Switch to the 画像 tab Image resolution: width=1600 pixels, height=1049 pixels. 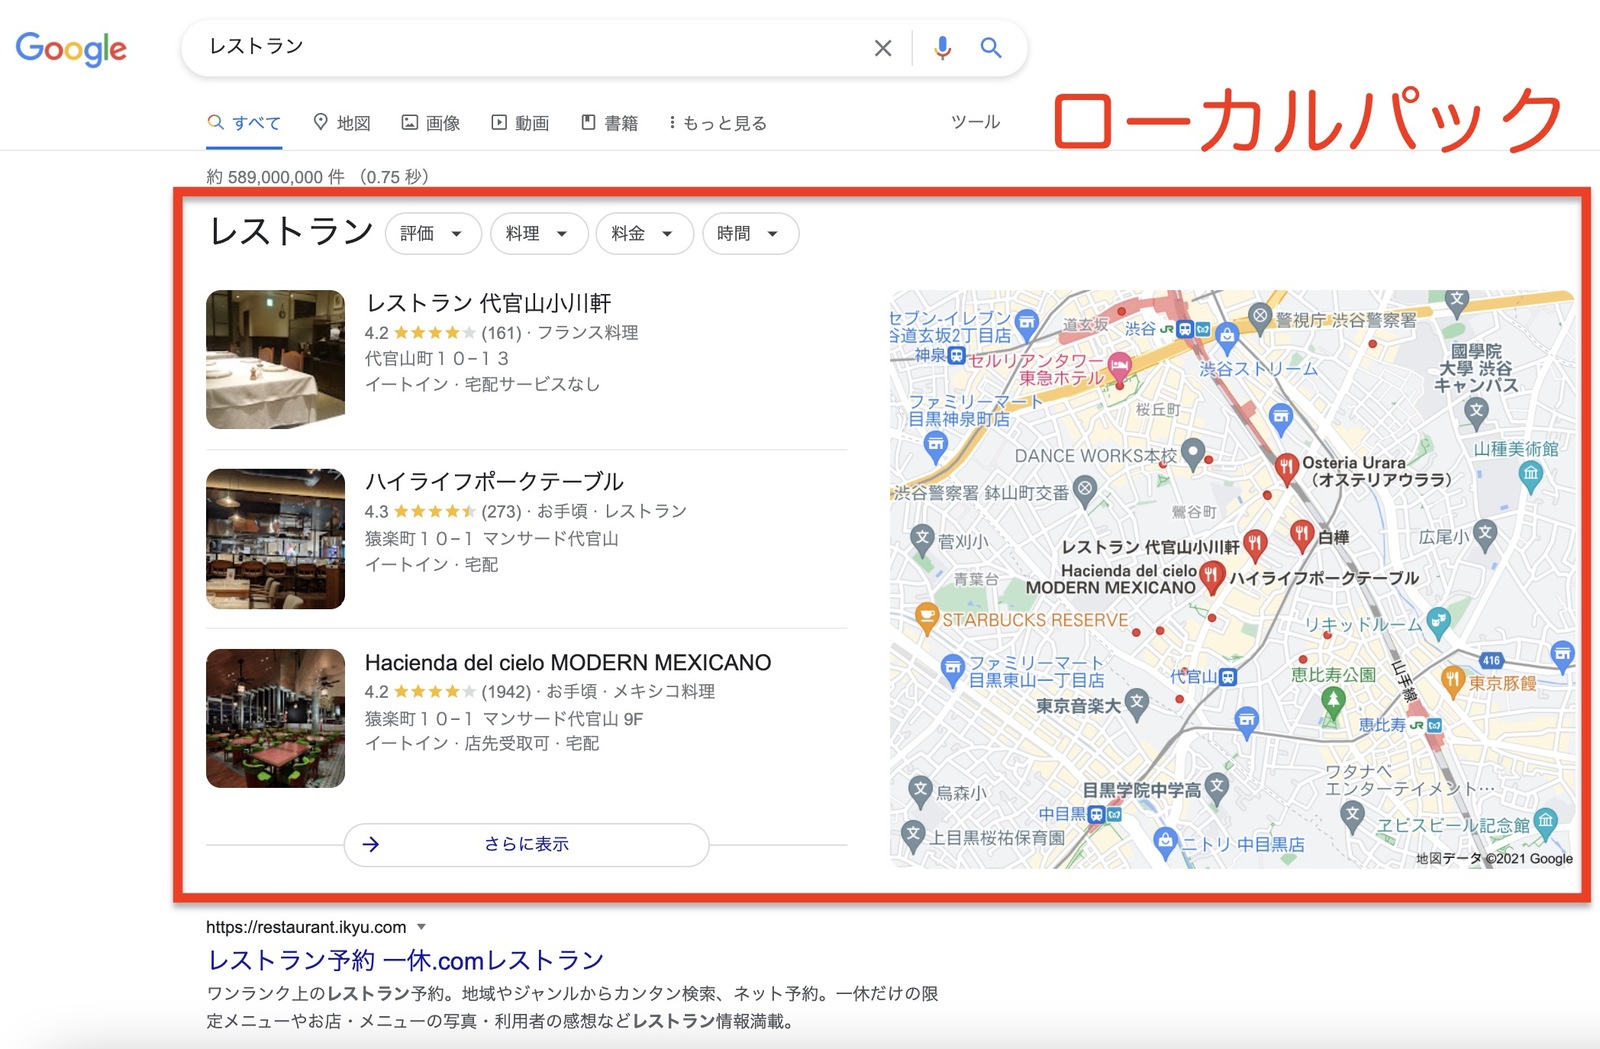point(431,123)
